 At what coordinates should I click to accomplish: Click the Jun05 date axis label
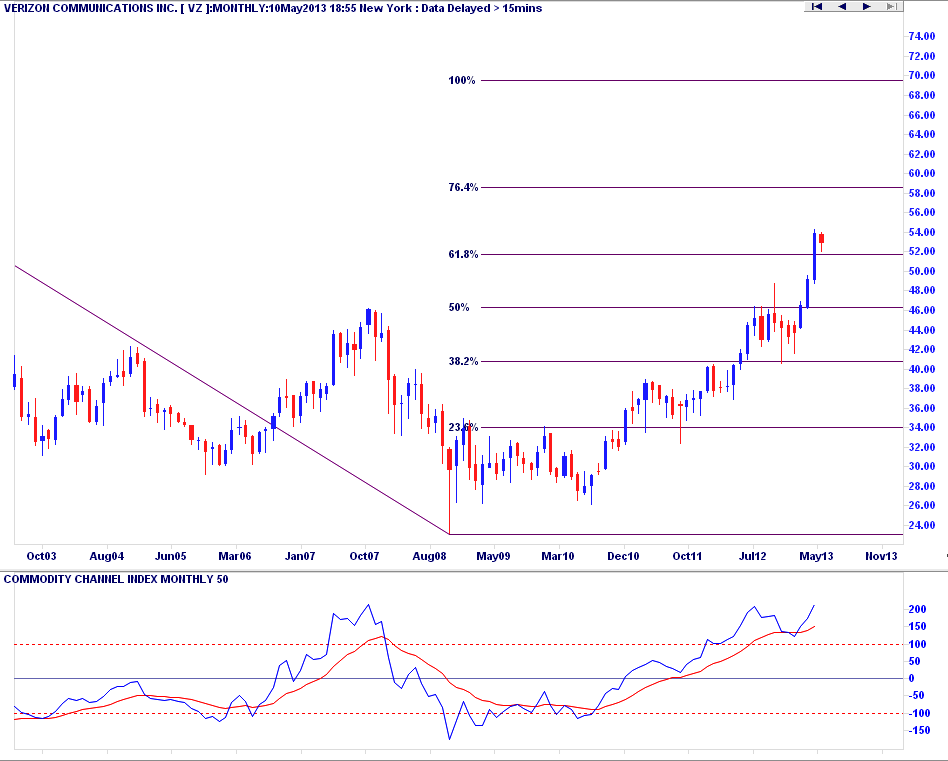(x=170, y=556)
